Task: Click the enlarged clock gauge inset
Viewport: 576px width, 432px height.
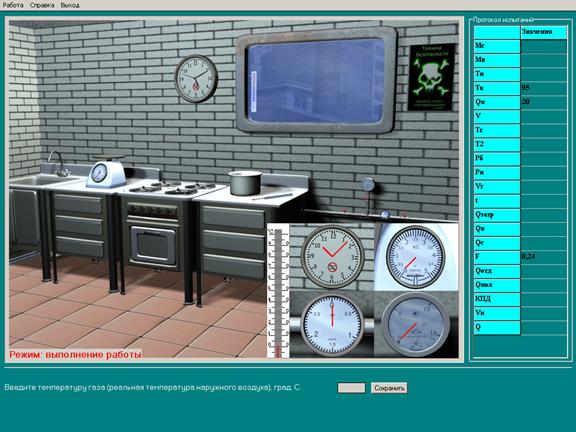Action: click(332, 256)
